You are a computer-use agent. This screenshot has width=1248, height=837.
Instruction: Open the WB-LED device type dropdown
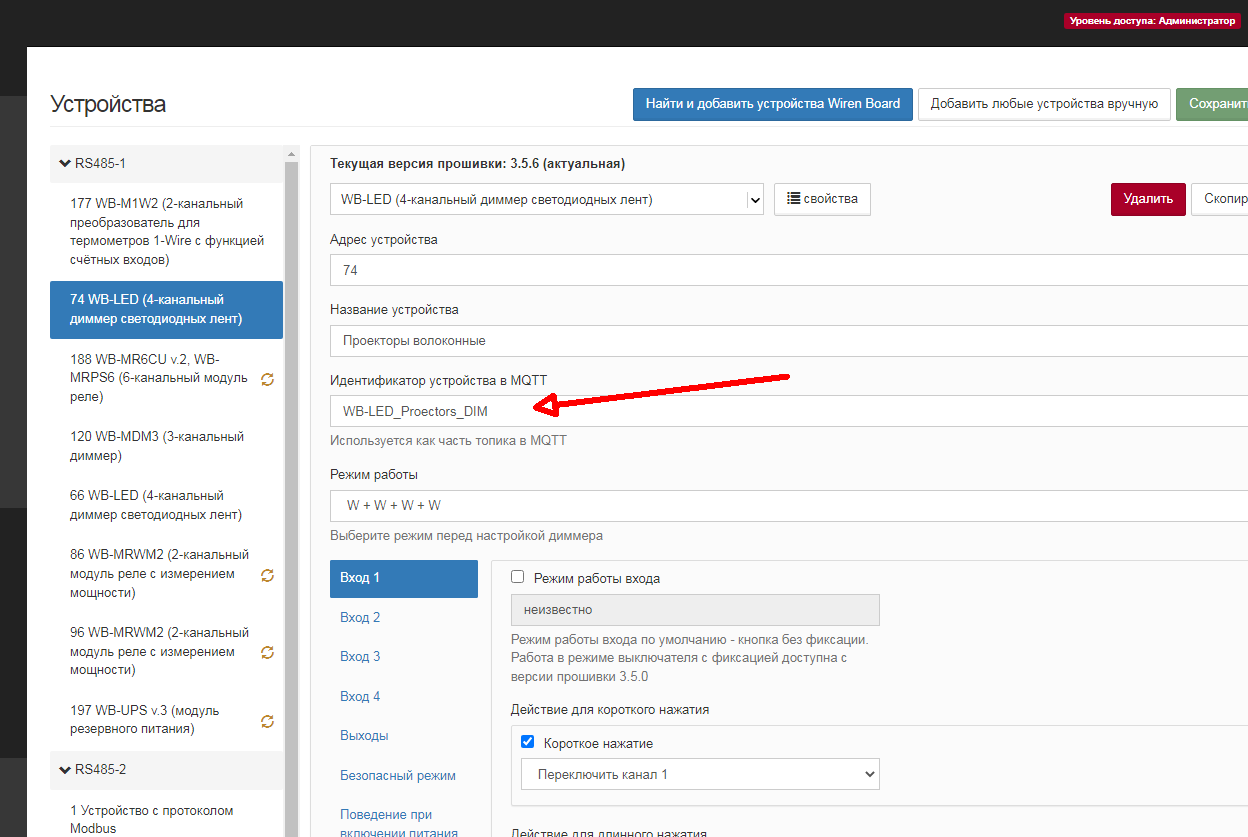click(547, 199)
